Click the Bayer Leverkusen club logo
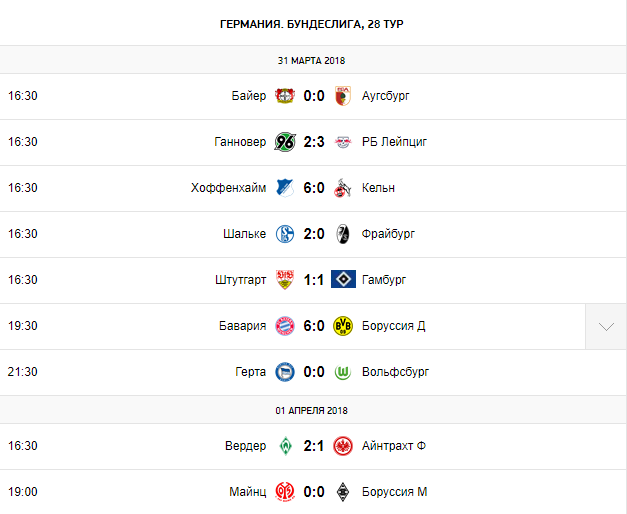Viewport: 627px width, 514px height. [x=285, y=96]
